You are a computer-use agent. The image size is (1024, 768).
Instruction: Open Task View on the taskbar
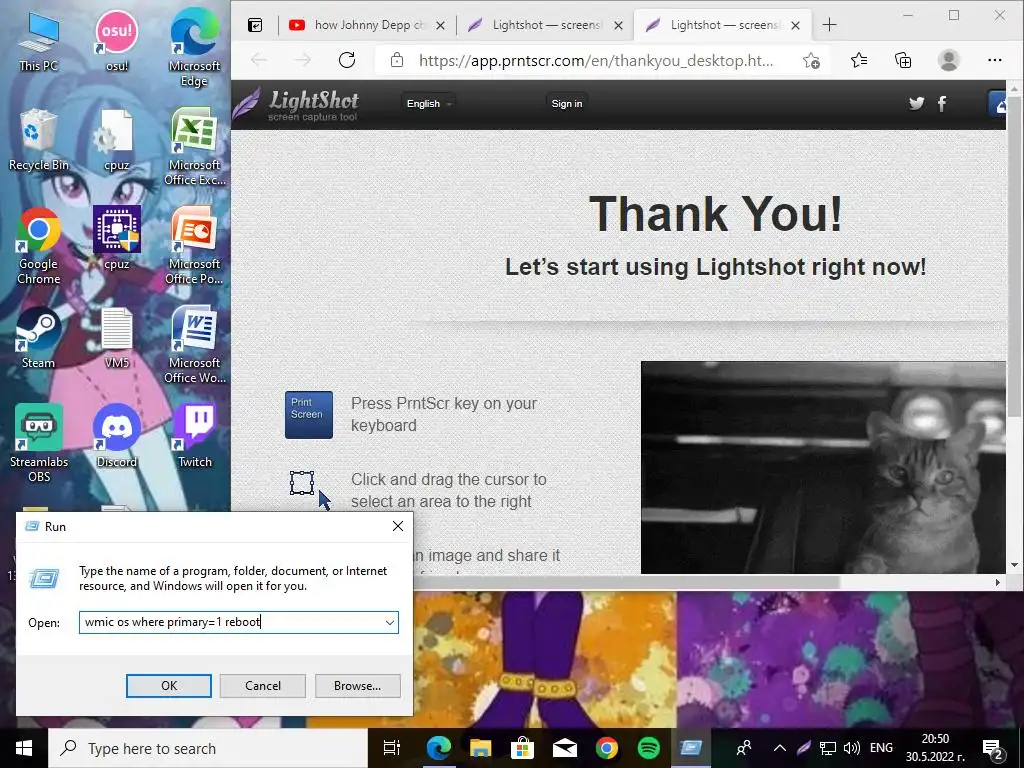(392, 748)
